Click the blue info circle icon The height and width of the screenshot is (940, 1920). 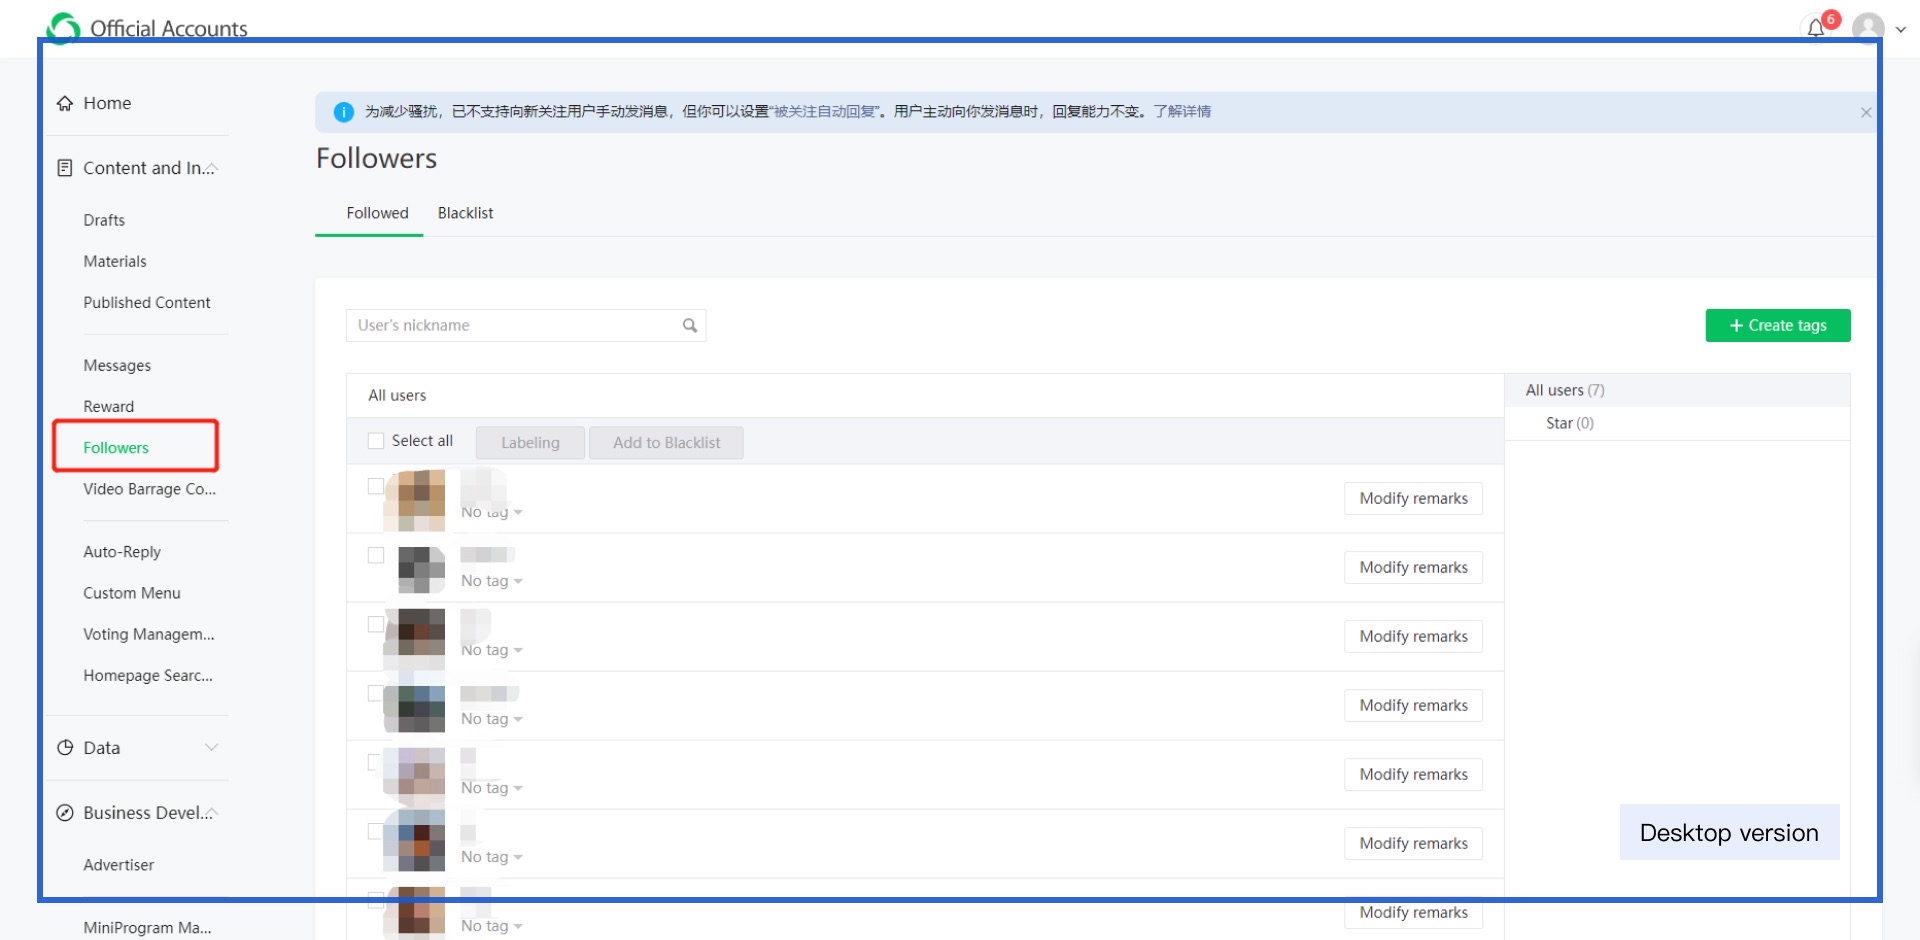[343, 112]
